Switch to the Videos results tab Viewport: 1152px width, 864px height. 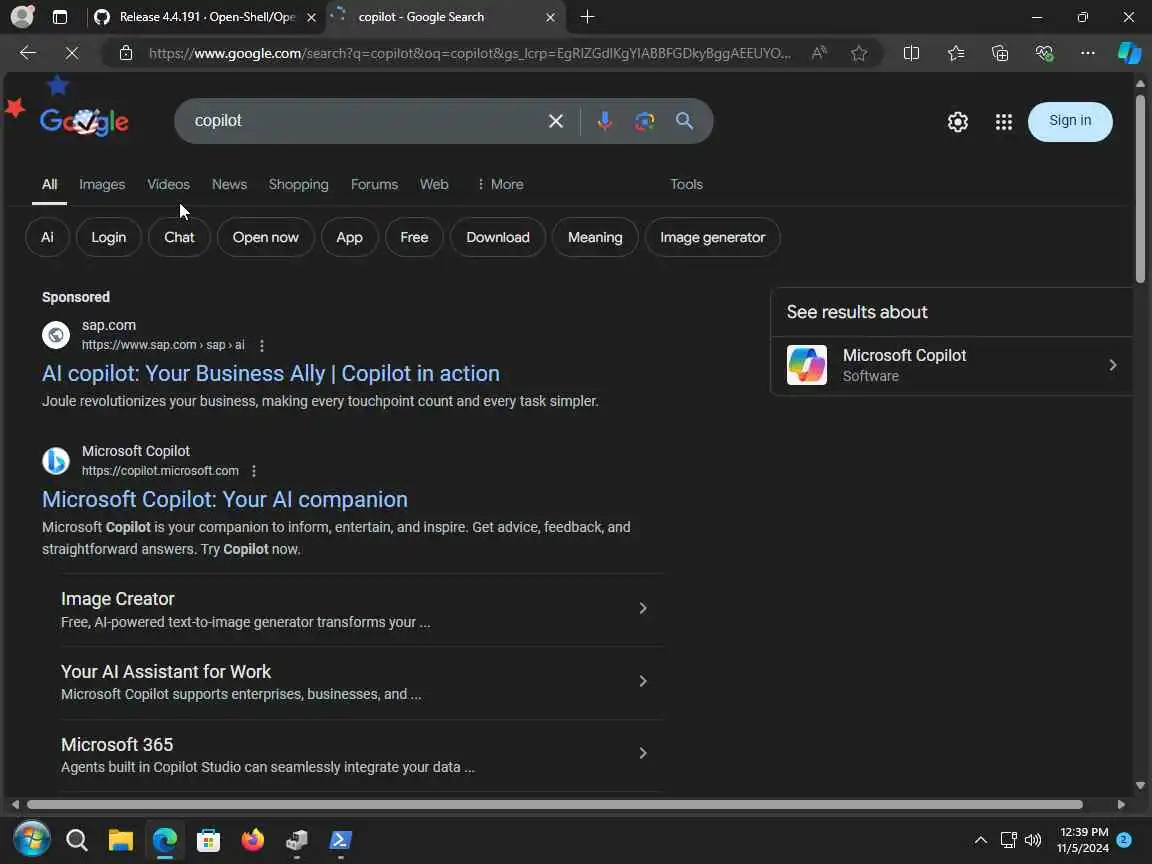(168, 184)
